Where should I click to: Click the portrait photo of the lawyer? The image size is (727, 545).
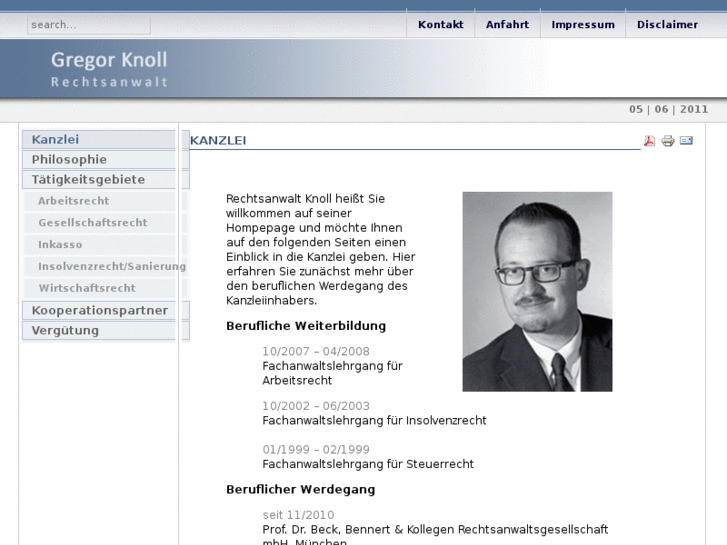(x=537, y=292)
